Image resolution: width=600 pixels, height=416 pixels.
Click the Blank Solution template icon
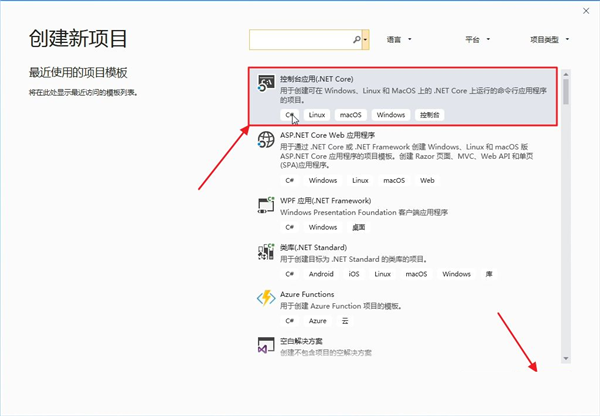click(x=266, y=345)
